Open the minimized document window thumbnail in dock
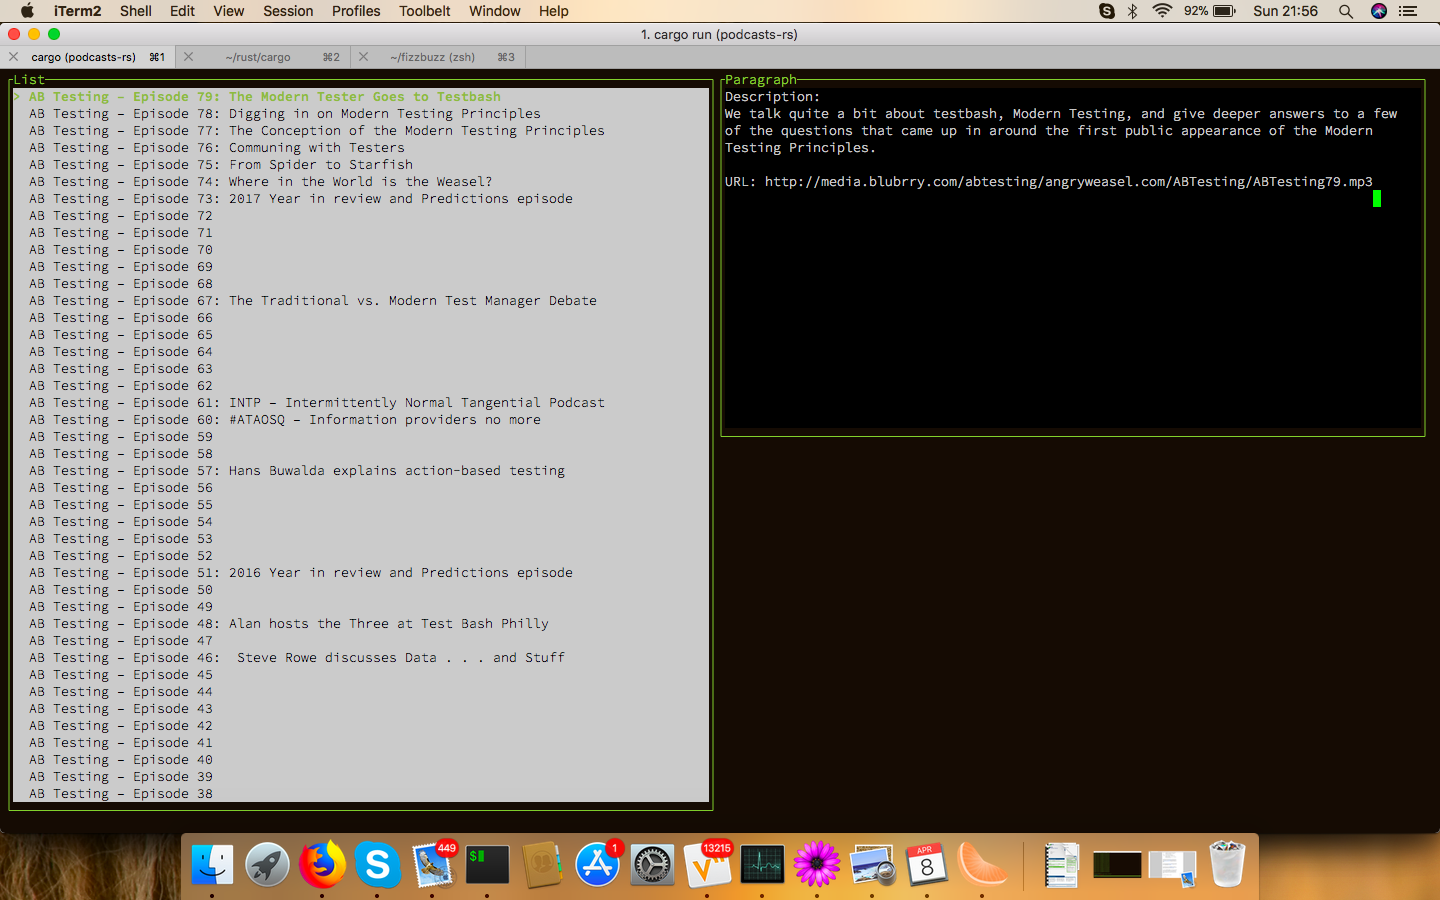Viewport: 1440px width, 900px height. 1172,867
